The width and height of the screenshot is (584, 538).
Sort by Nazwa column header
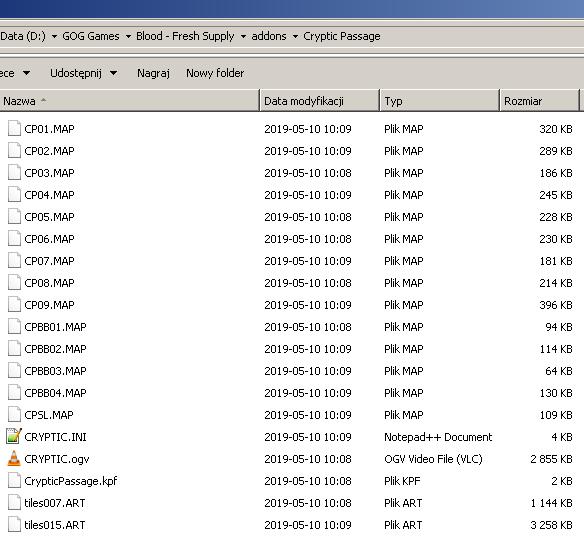click(x=129, y=101)
